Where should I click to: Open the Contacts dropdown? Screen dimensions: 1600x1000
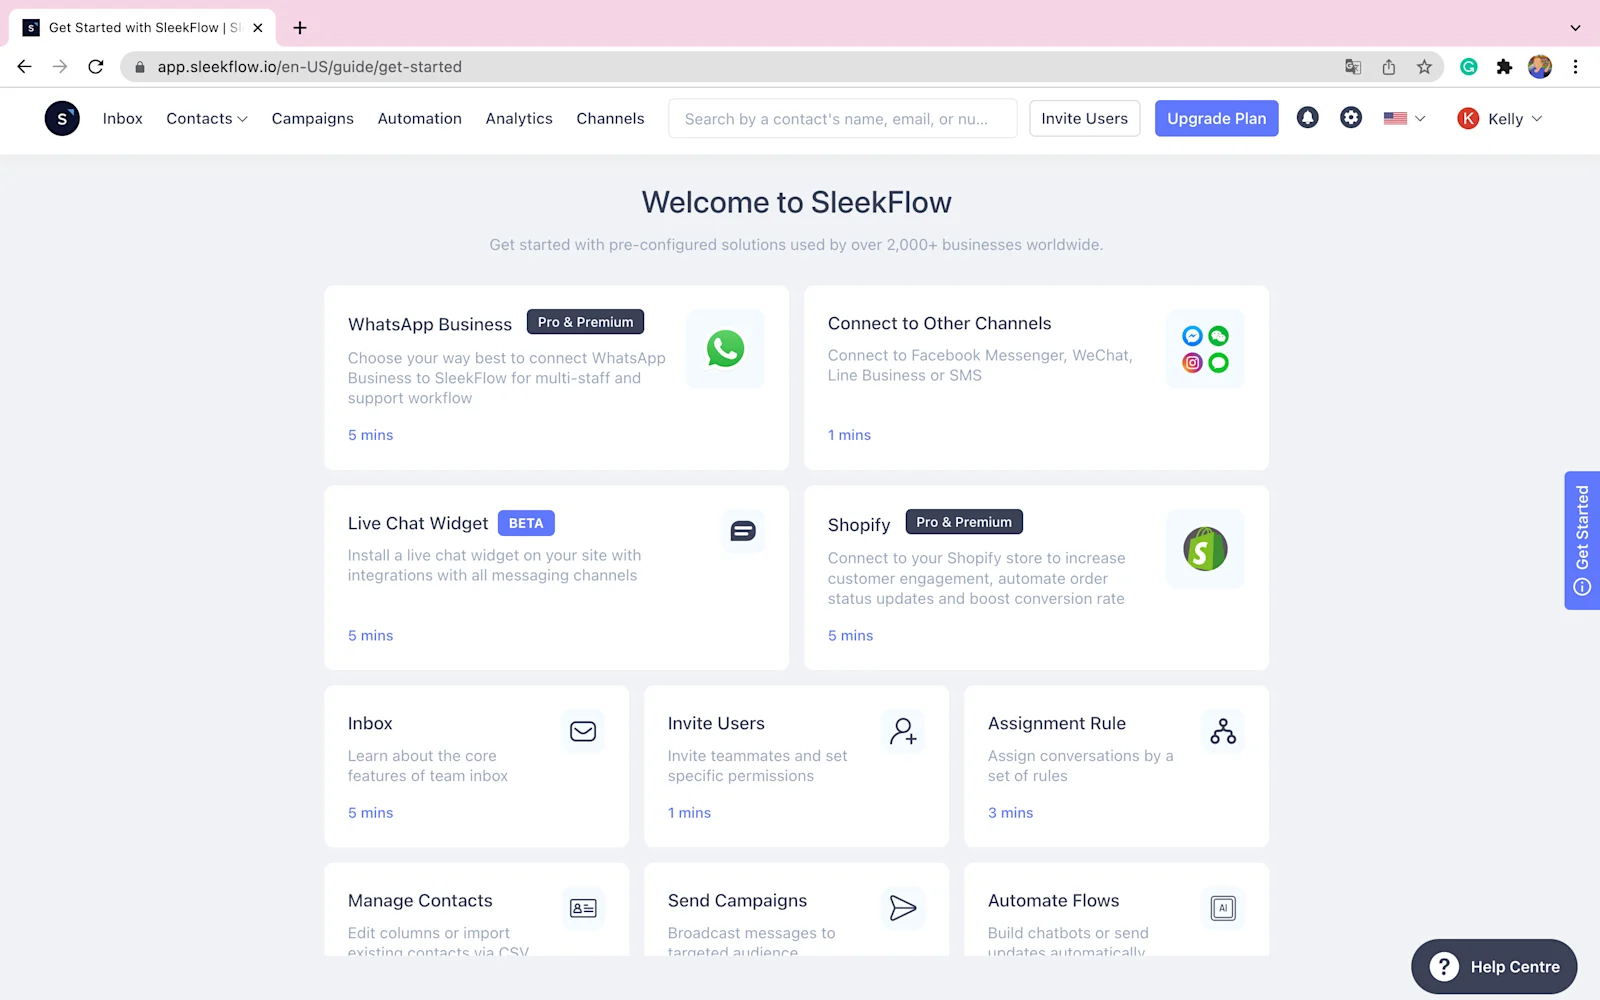[x=206, y=119]
